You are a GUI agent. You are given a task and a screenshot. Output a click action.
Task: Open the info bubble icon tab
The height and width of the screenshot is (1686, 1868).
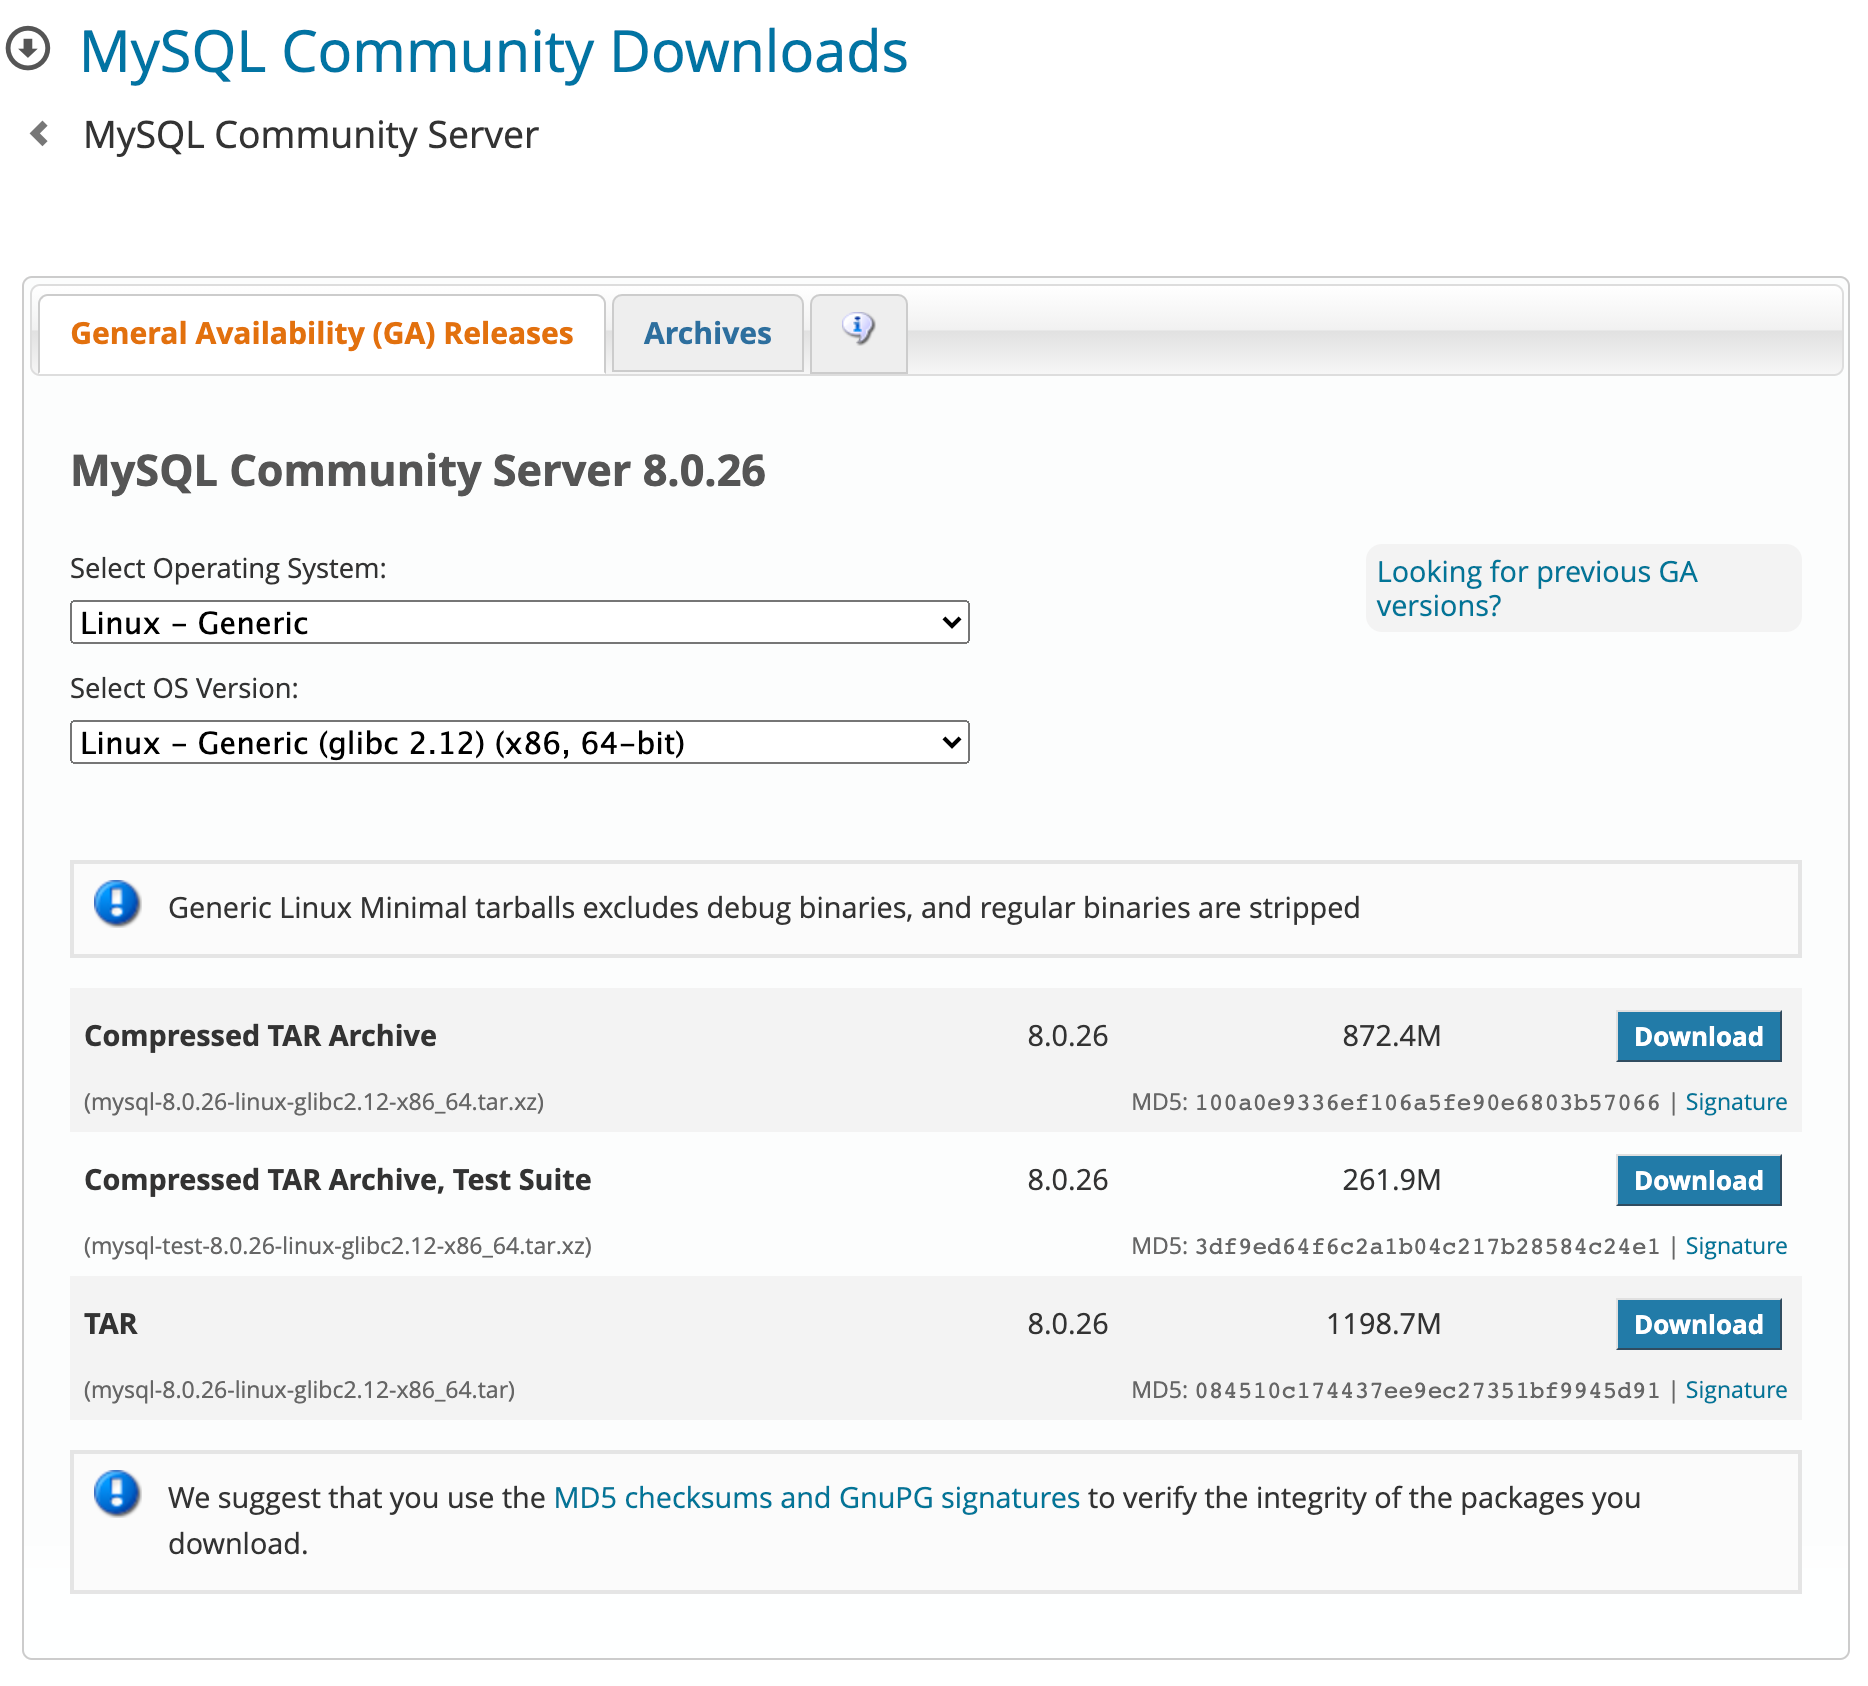[x=858, y=333]
